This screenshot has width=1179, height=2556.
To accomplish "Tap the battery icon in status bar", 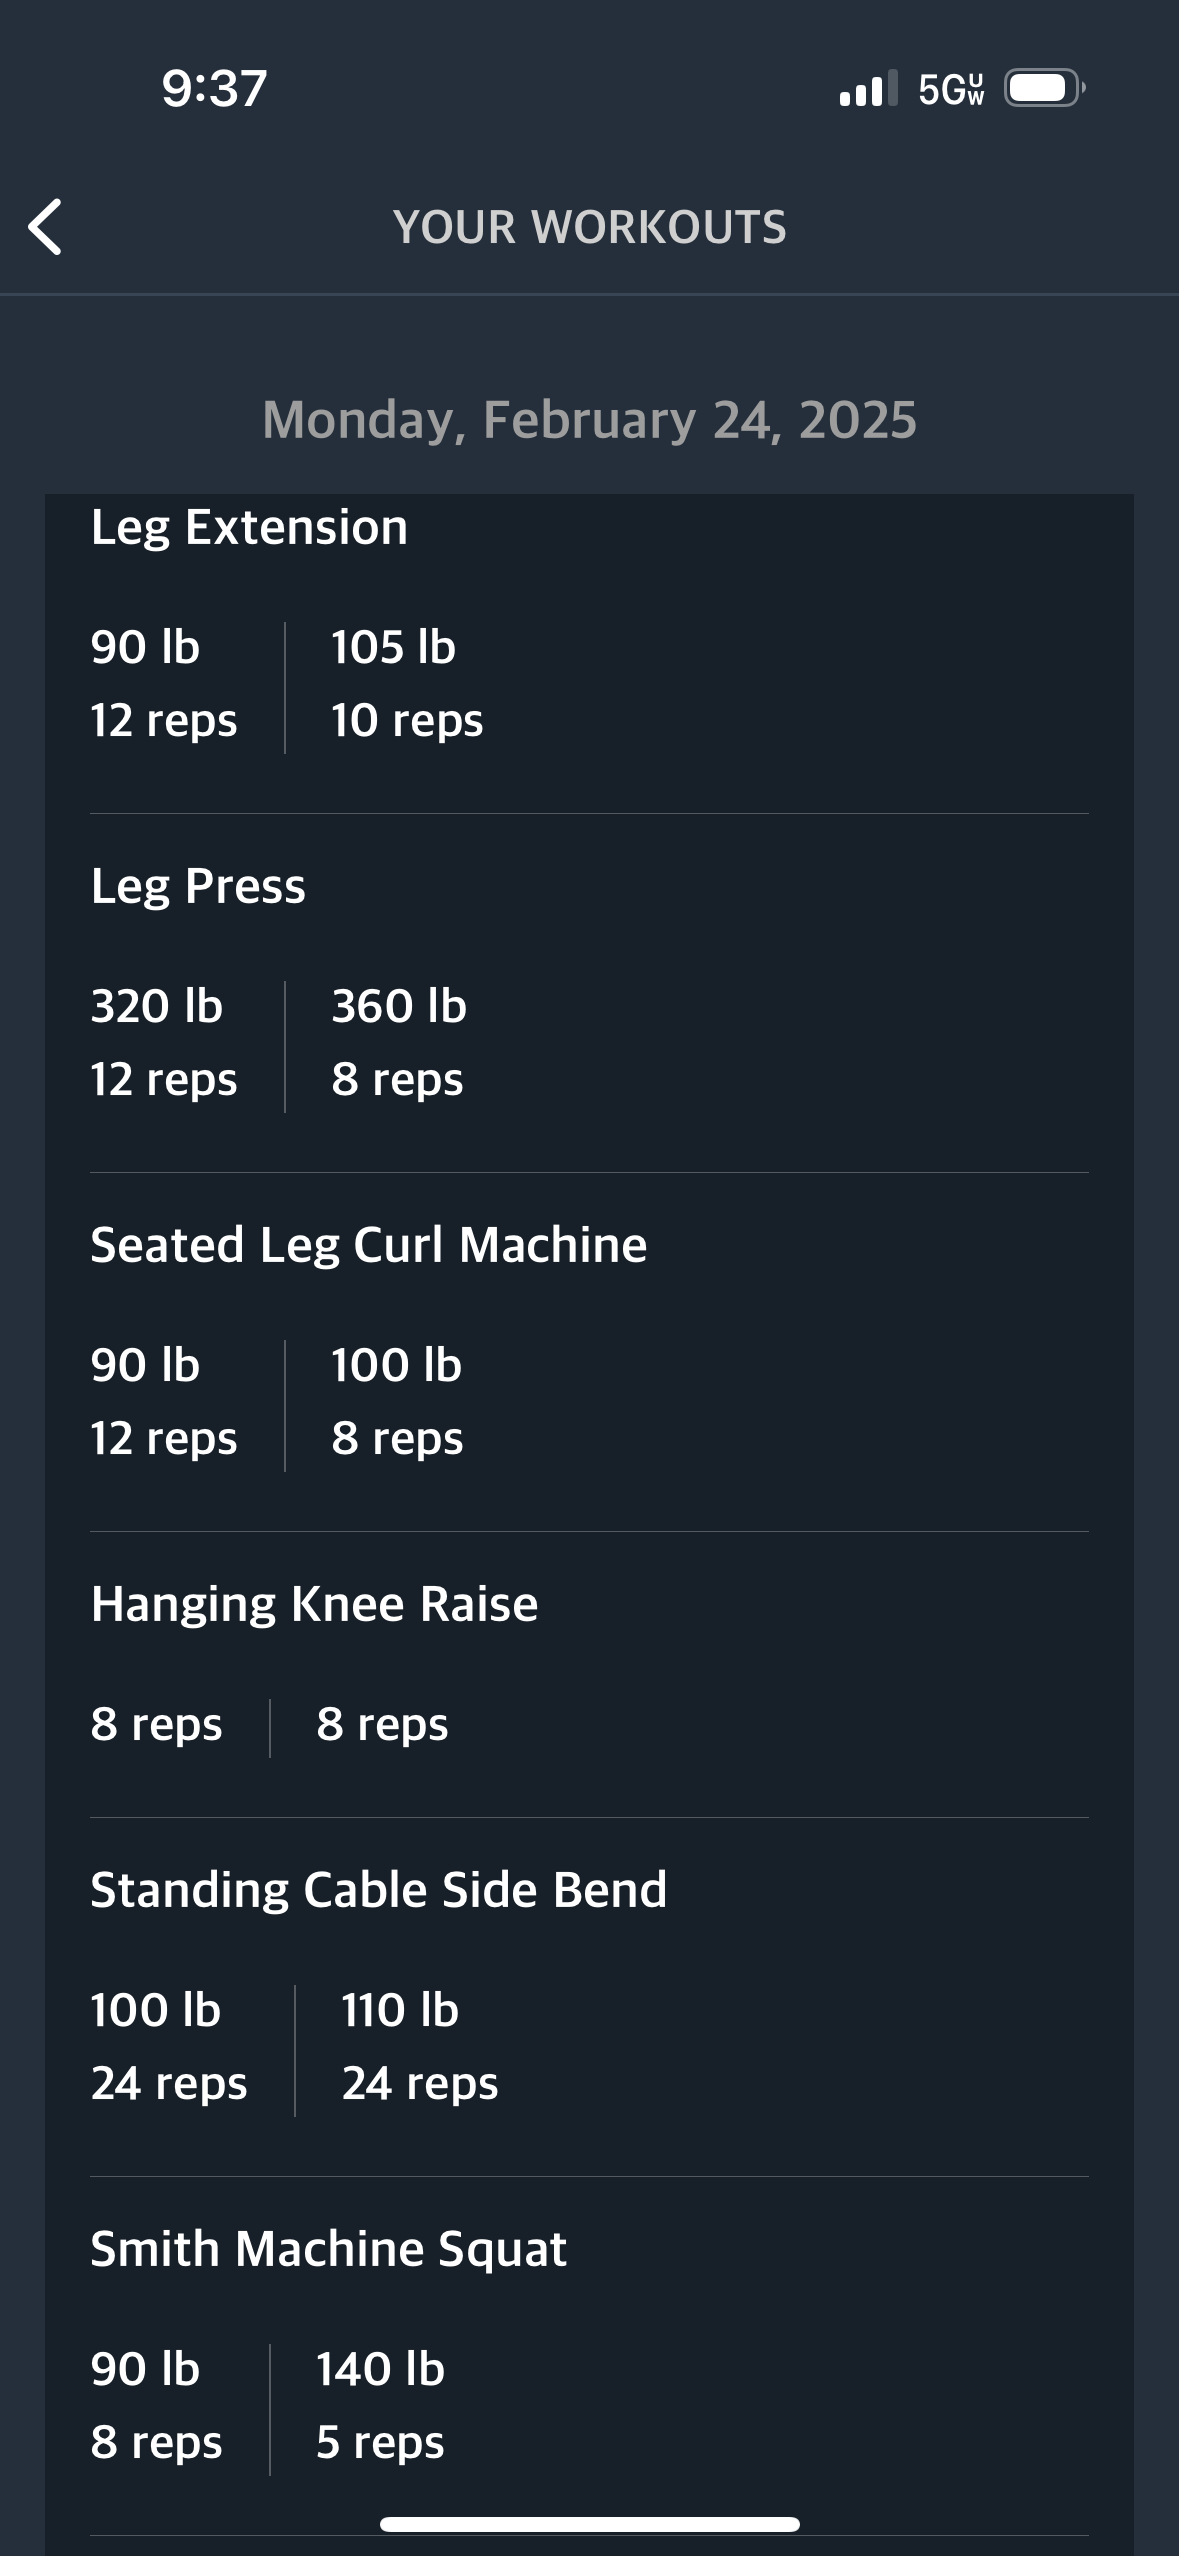I will pyautogui.click(x=1045, y=88).
